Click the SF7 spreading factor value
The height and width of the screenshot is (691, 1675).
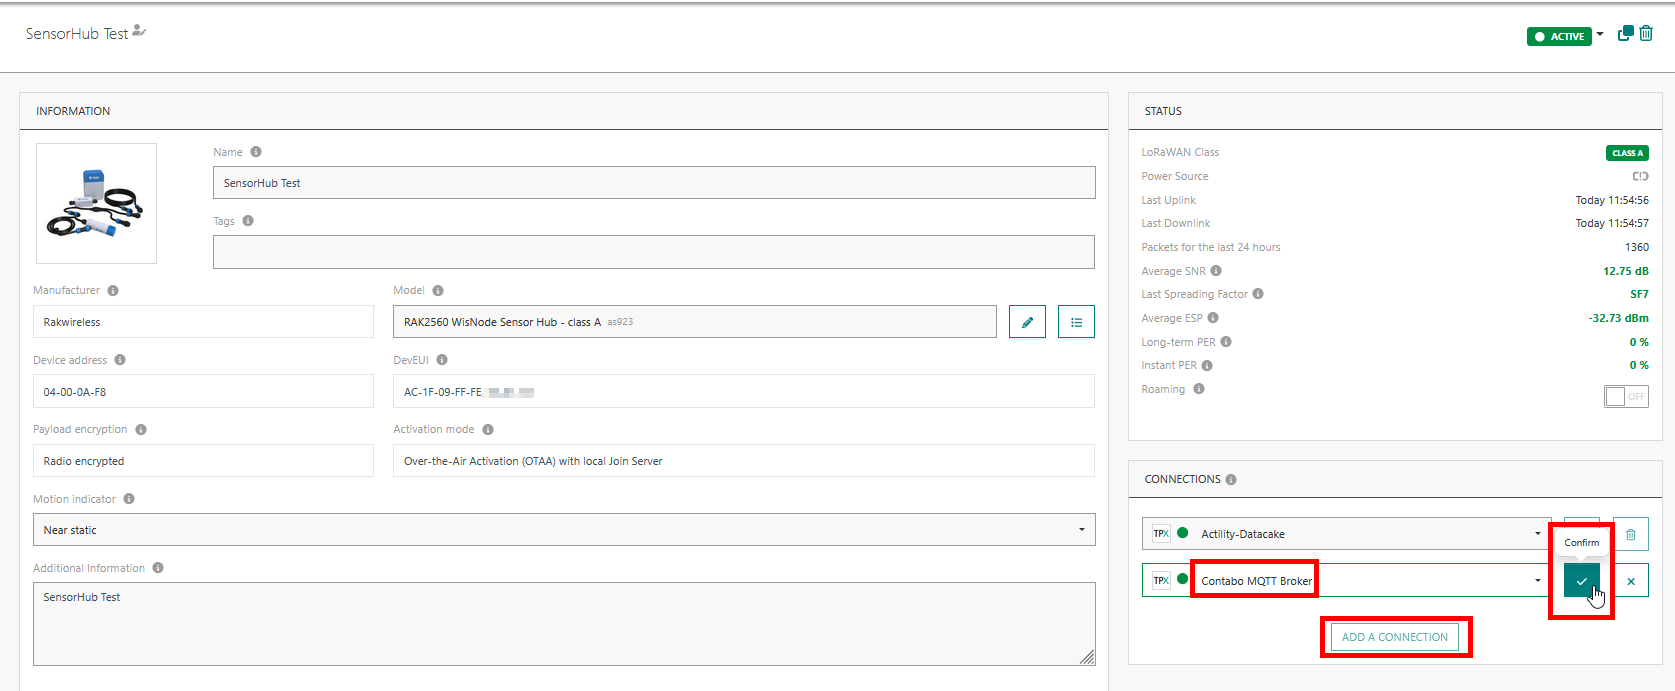(1639, 294)
